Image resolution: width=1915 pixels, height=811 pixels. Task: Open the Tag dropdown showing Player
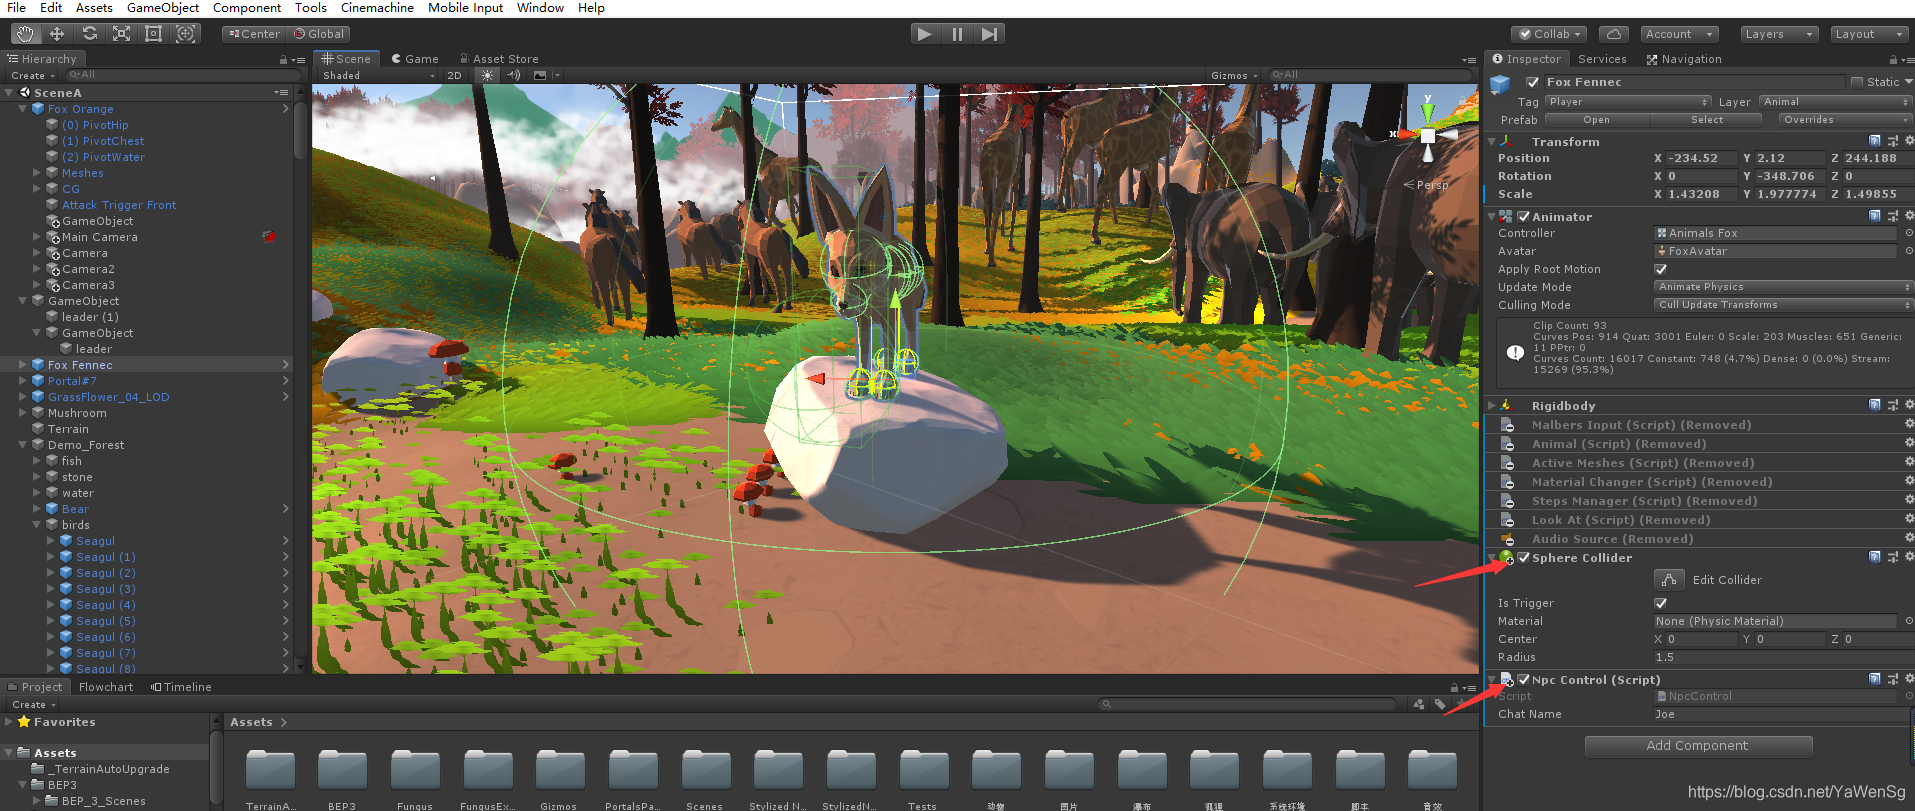[x=1628, y=102]
